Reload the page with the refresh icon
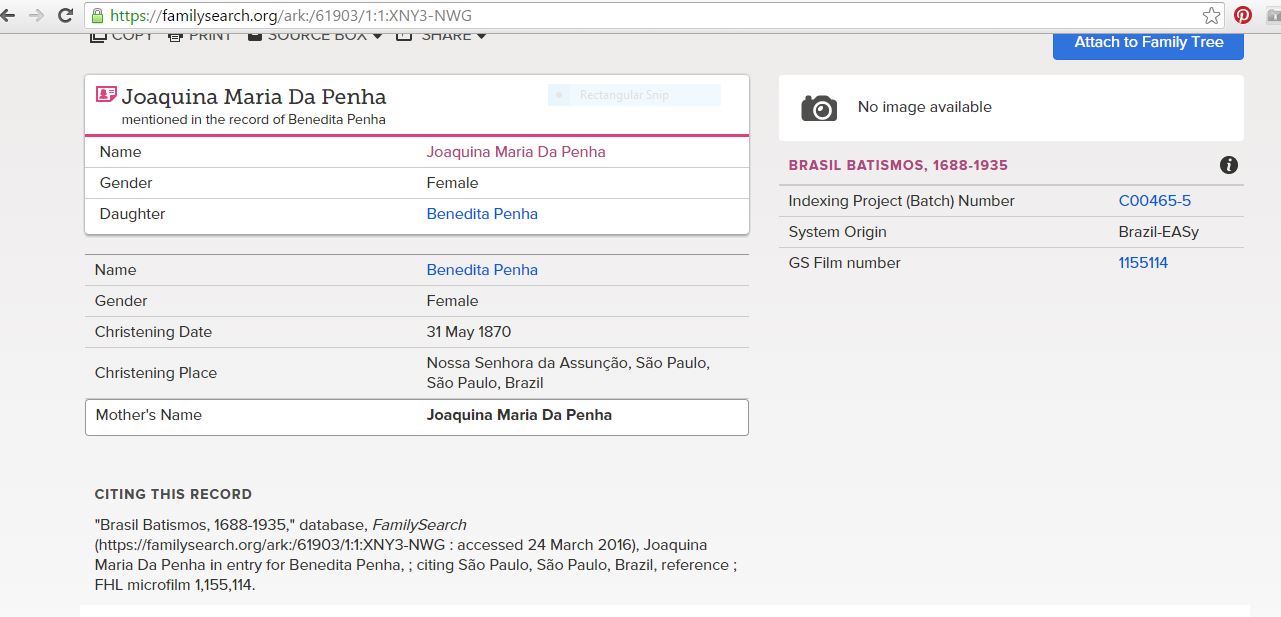1281x617 pixels. tap(66, 15)
